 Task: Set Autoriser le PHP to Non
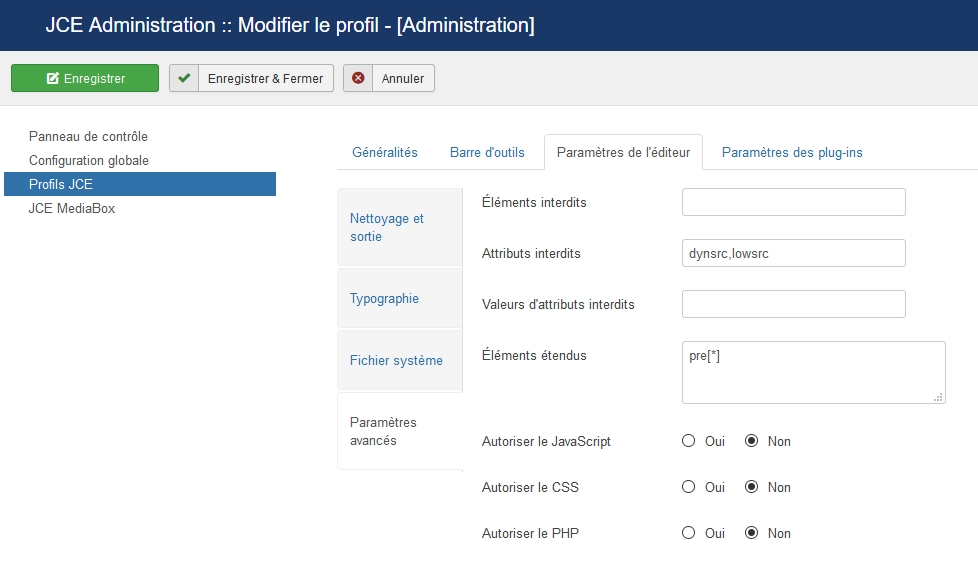[x=752, y=533]
